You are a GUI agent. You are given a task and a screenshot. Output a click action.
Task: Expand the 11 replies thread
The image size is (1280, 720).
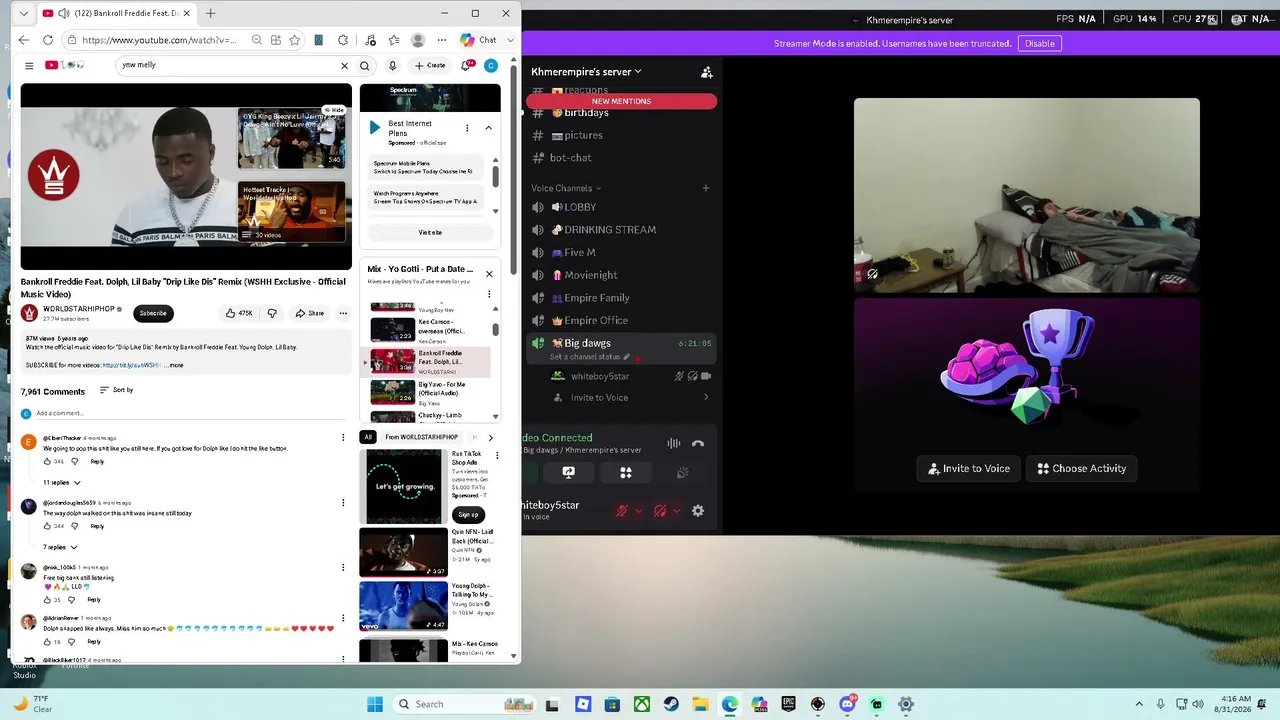60,482
